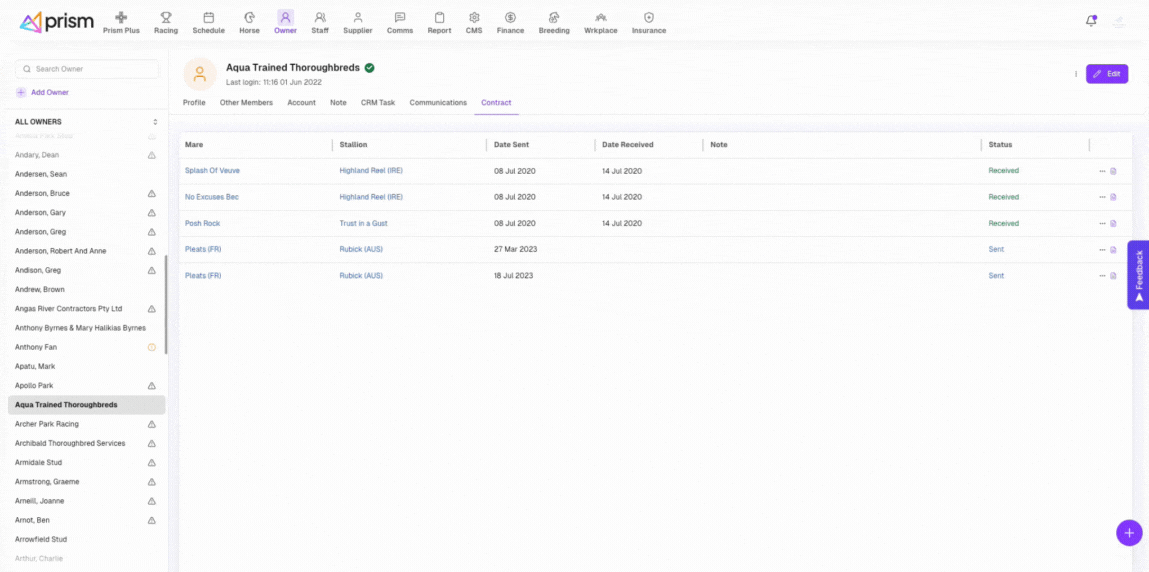Switch to the Communications tab
The image size is (1149, 572).
pos(438,103)
